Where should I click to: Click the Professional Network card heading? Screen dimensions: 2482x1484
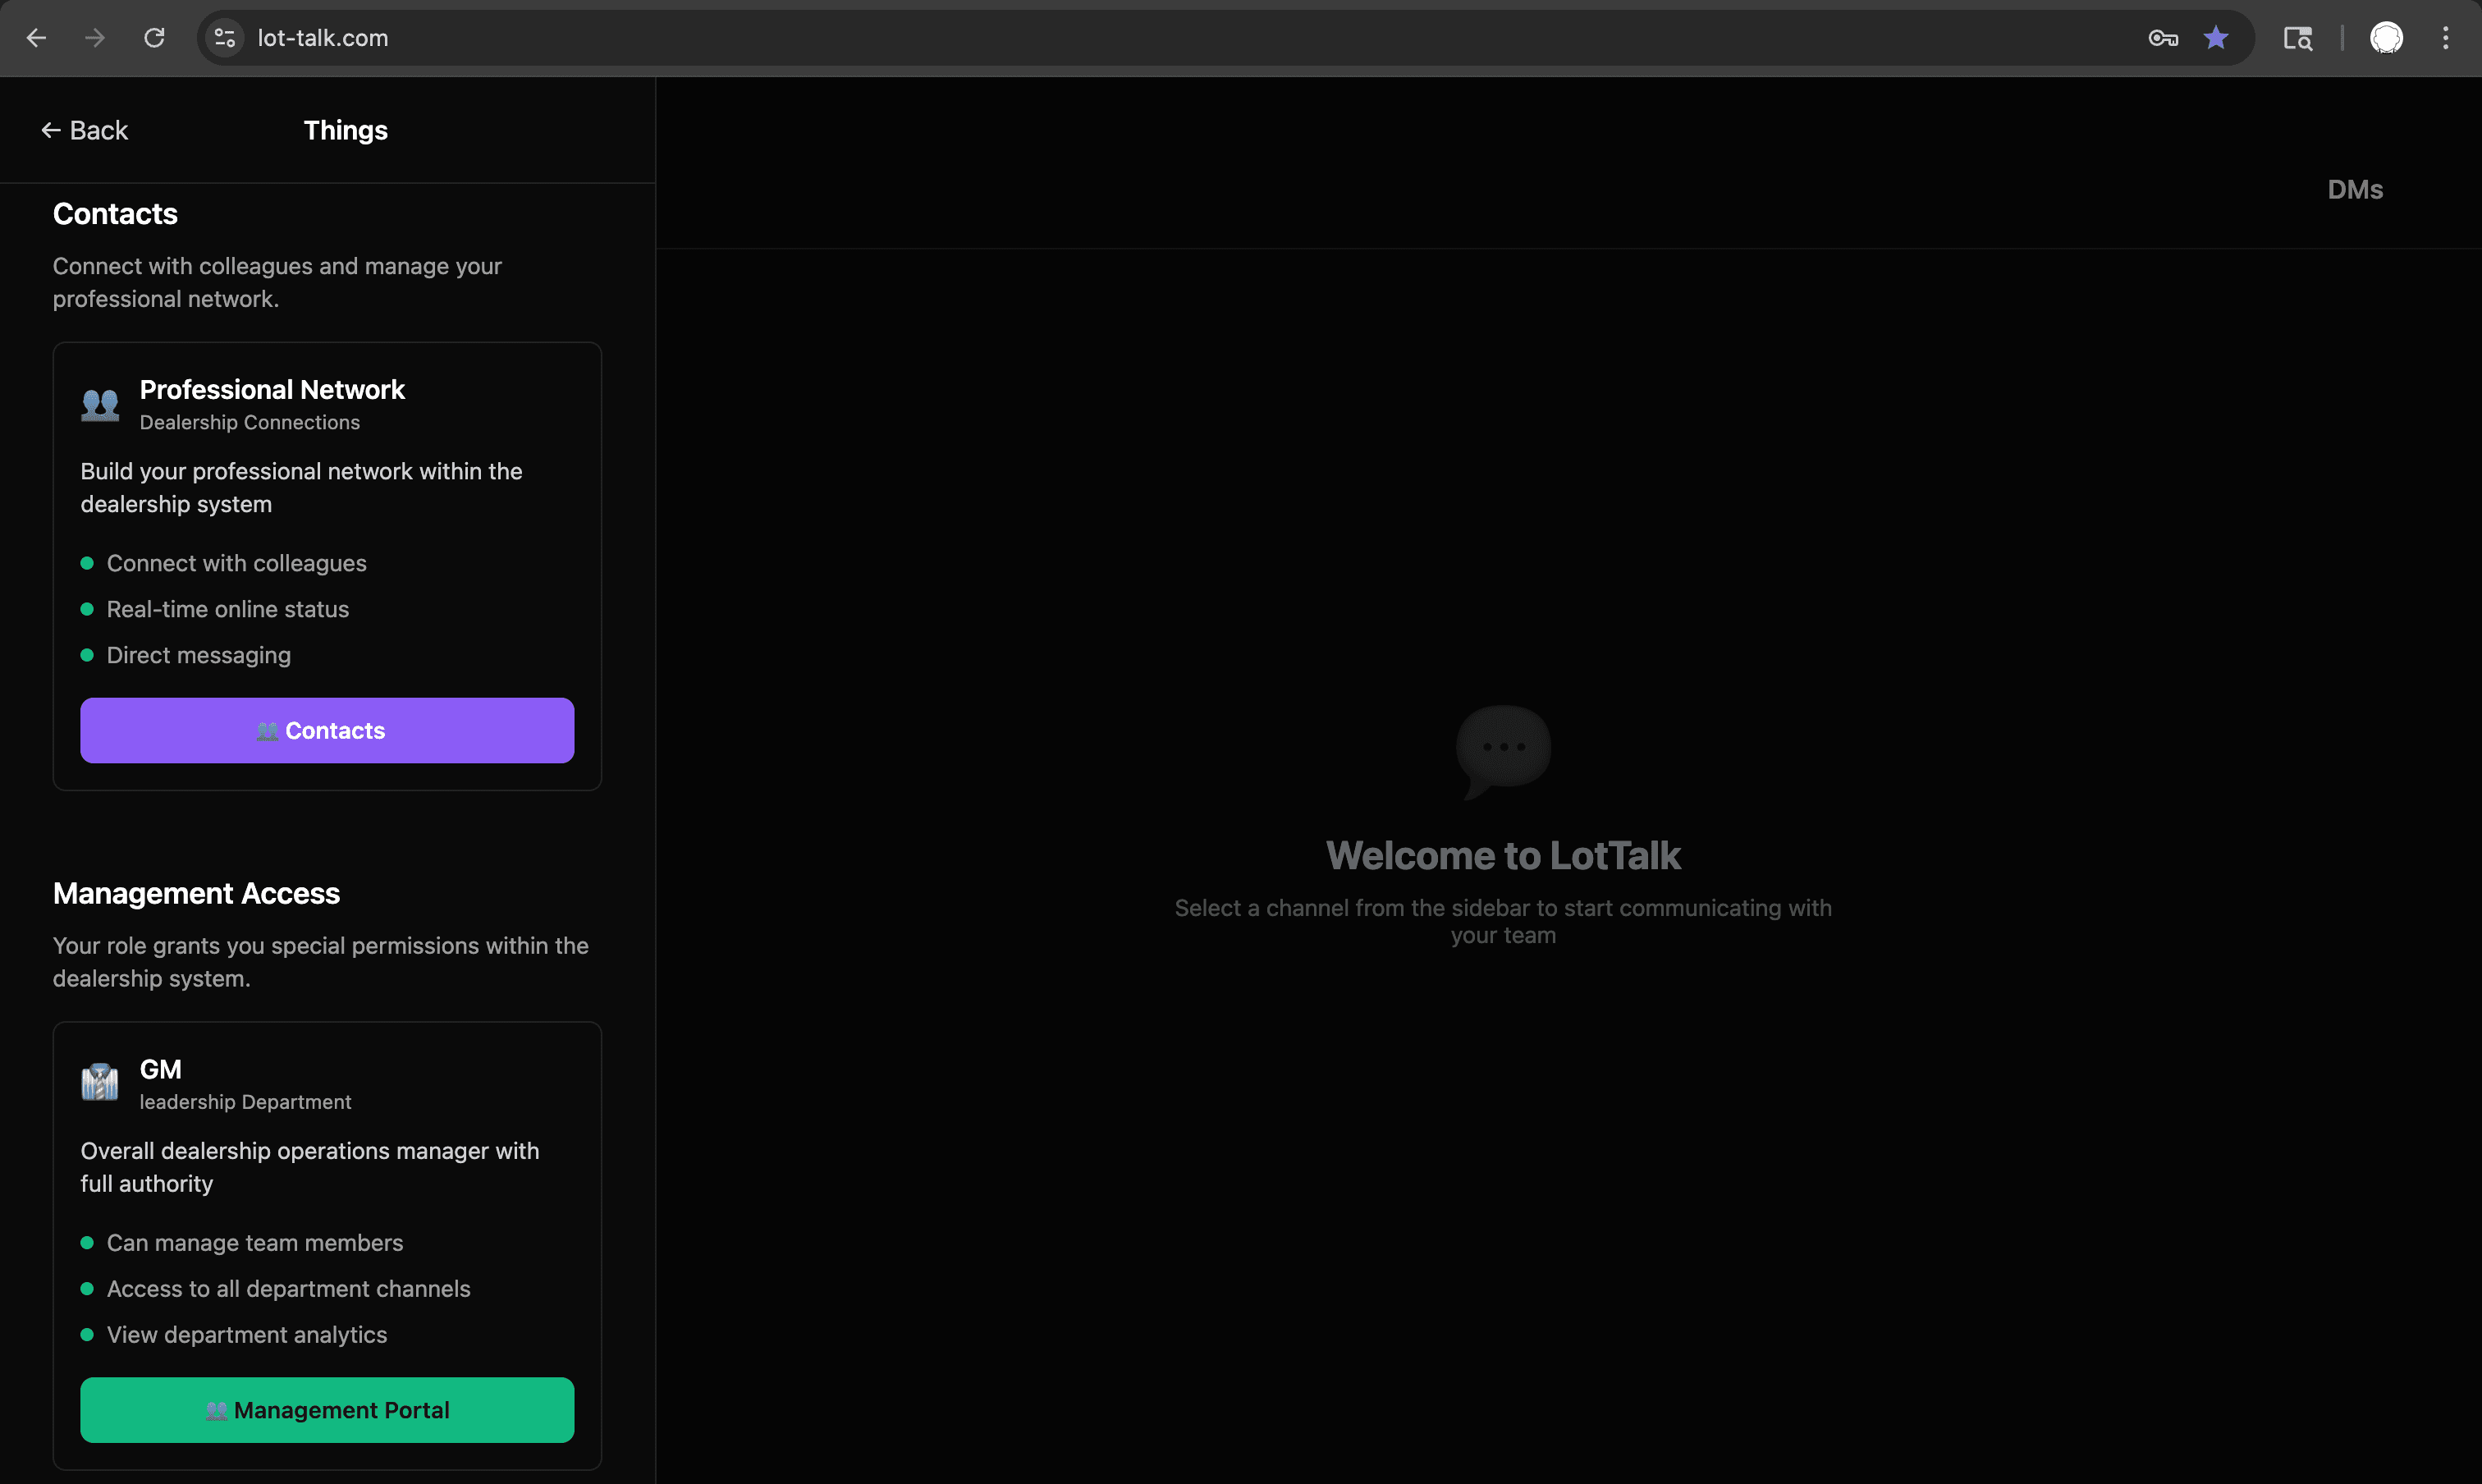click(272, 390)
